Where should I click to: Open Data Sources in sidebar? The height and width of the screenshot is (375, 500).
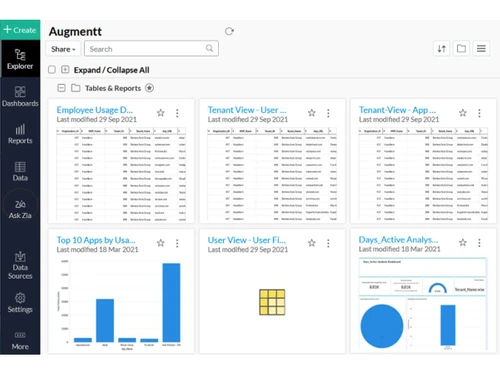(20, 265)
